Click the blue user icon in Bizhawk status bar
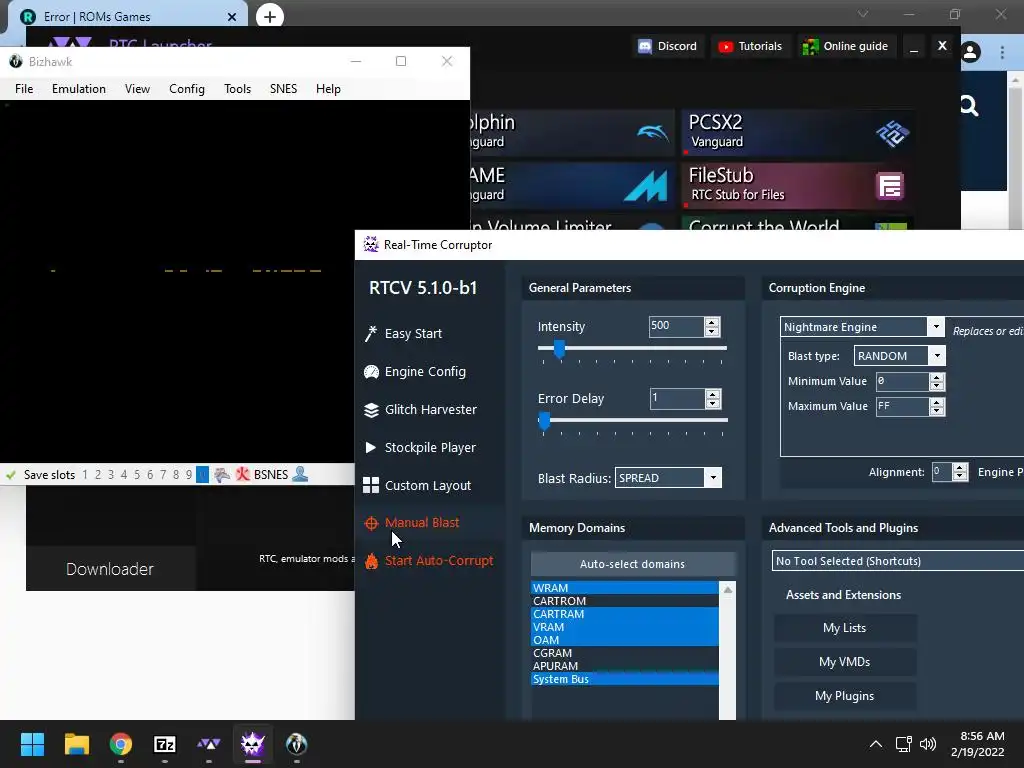 (300, 474)
